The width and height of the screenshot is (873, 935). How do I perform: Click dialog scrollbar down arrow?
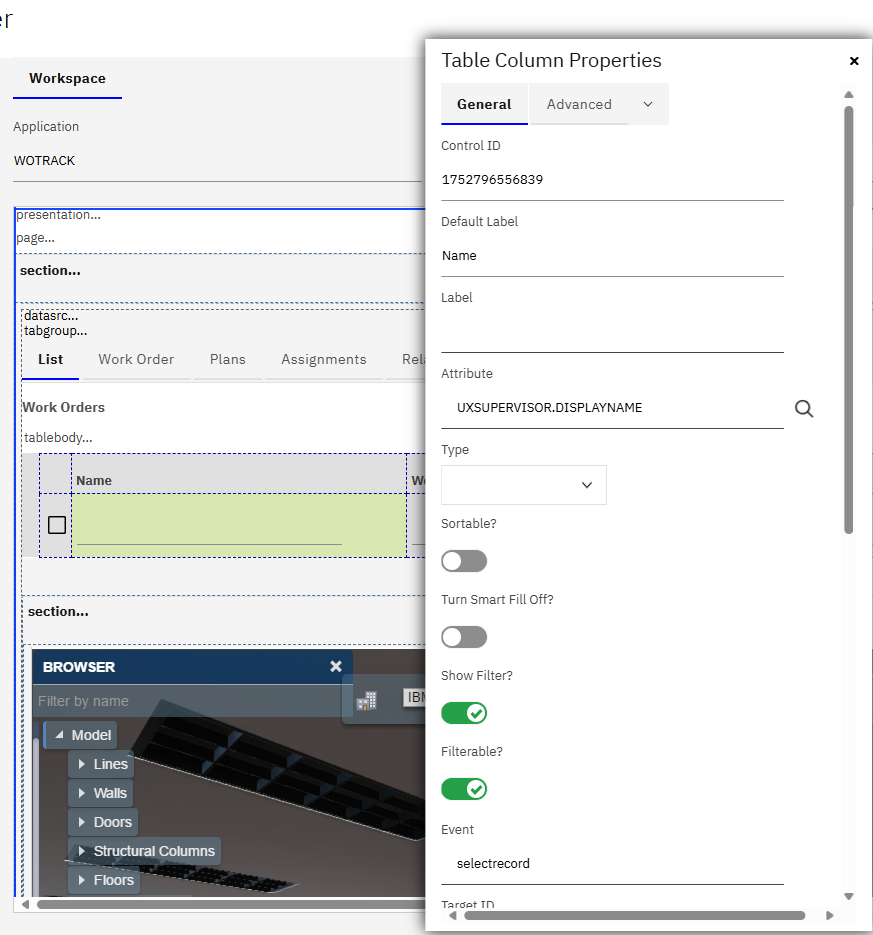849,896
